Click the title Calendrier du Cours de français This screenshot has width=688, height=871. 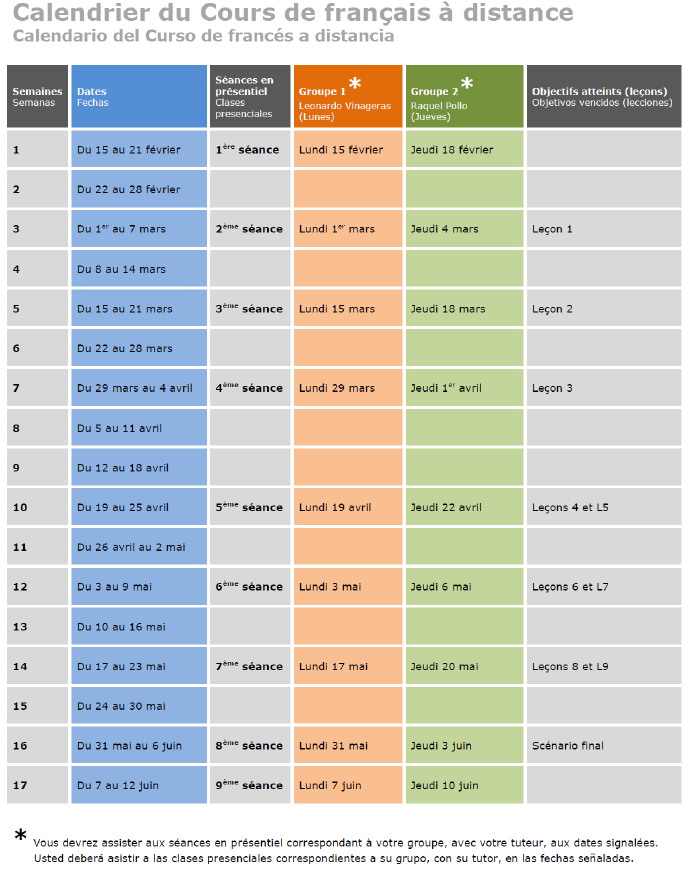tap(293, 14)
